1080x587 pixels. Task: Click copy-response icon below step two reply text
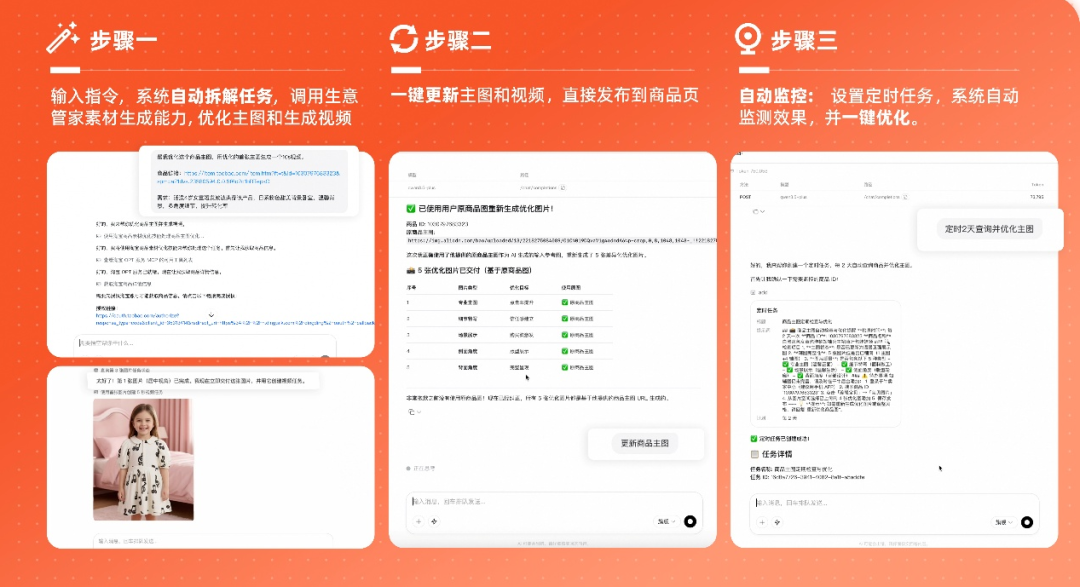[x=411, y=412]
